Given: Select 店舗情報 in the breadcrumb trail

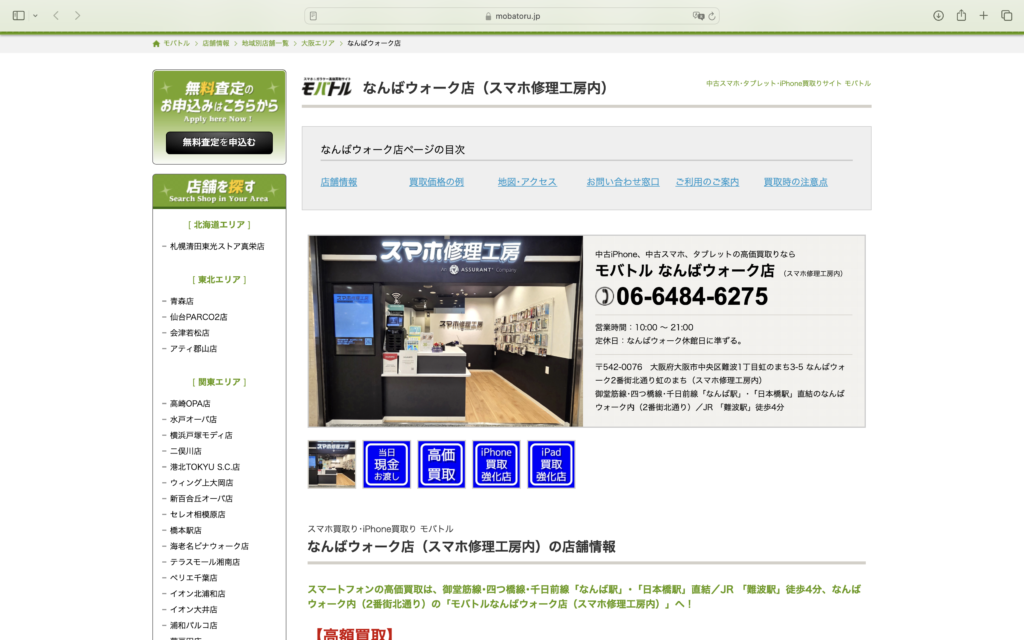Looking at the screenshot, I should coord(215,44).
